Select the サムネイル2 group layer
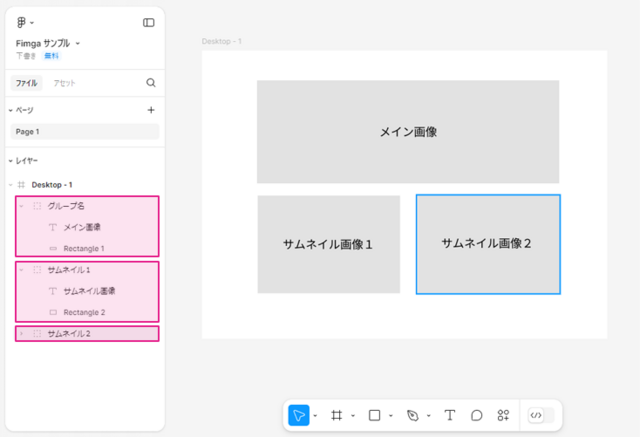 87,333
